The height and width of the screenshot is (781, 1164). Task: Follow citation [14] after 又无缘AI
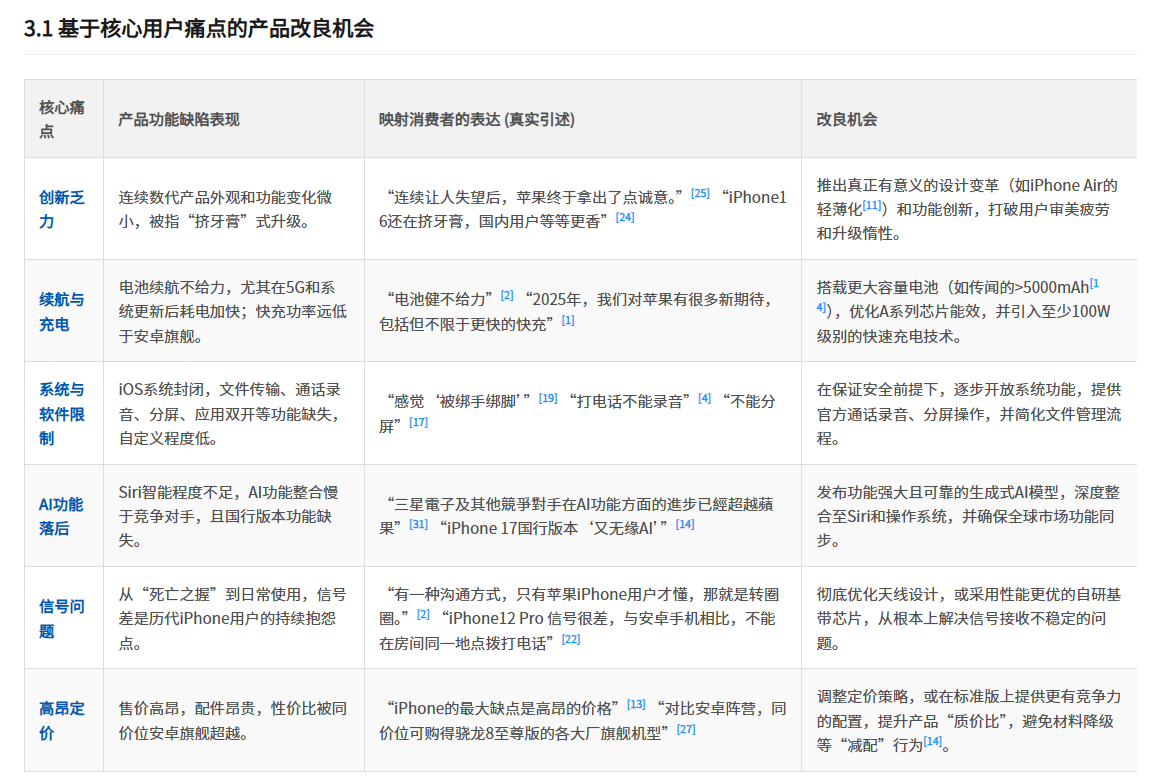[685, 524]
